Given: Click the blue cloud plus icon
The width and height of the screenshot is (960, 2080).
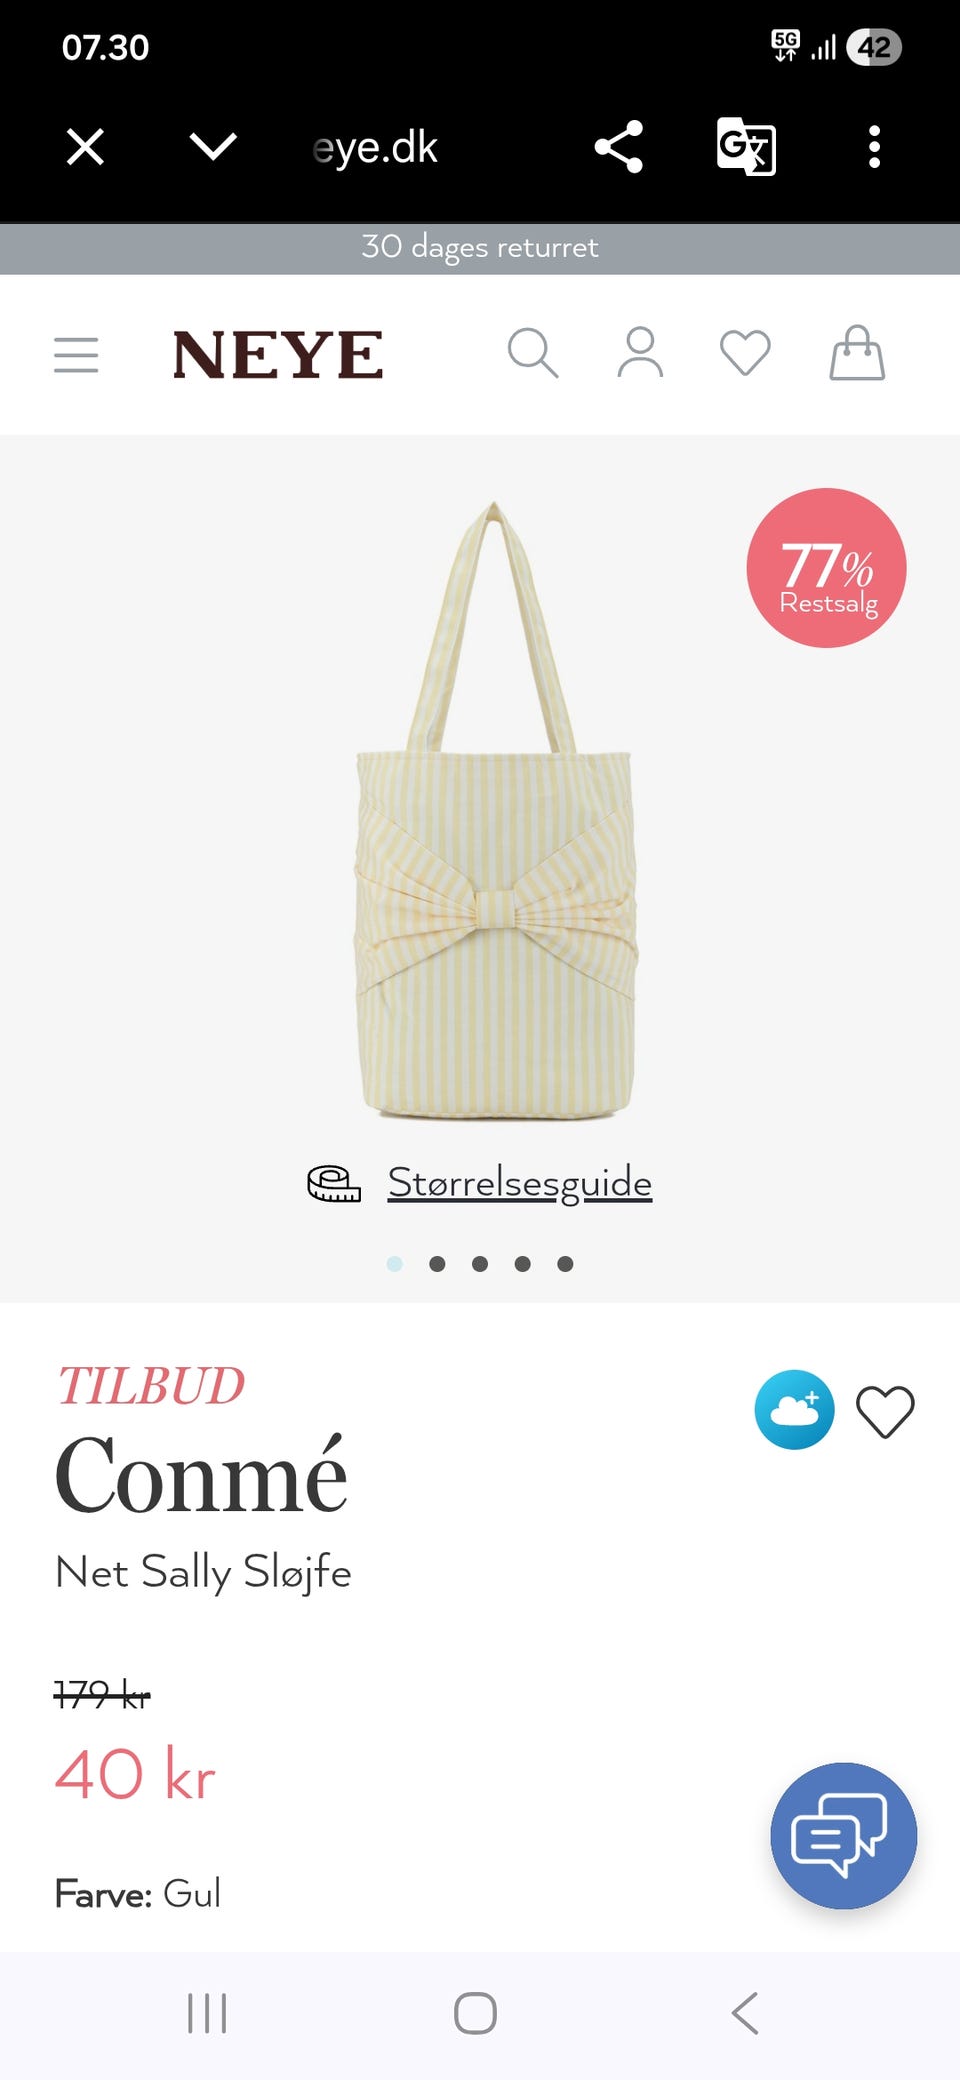Looking at the screenshot, I should coord(794,1409).
